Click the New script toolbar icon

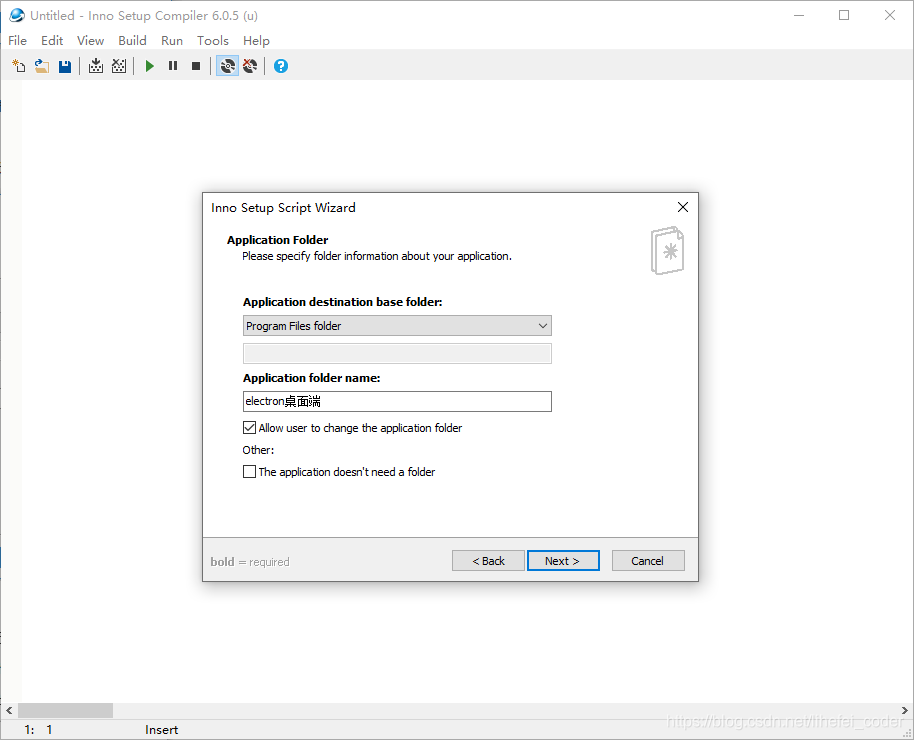coord(19,66)
